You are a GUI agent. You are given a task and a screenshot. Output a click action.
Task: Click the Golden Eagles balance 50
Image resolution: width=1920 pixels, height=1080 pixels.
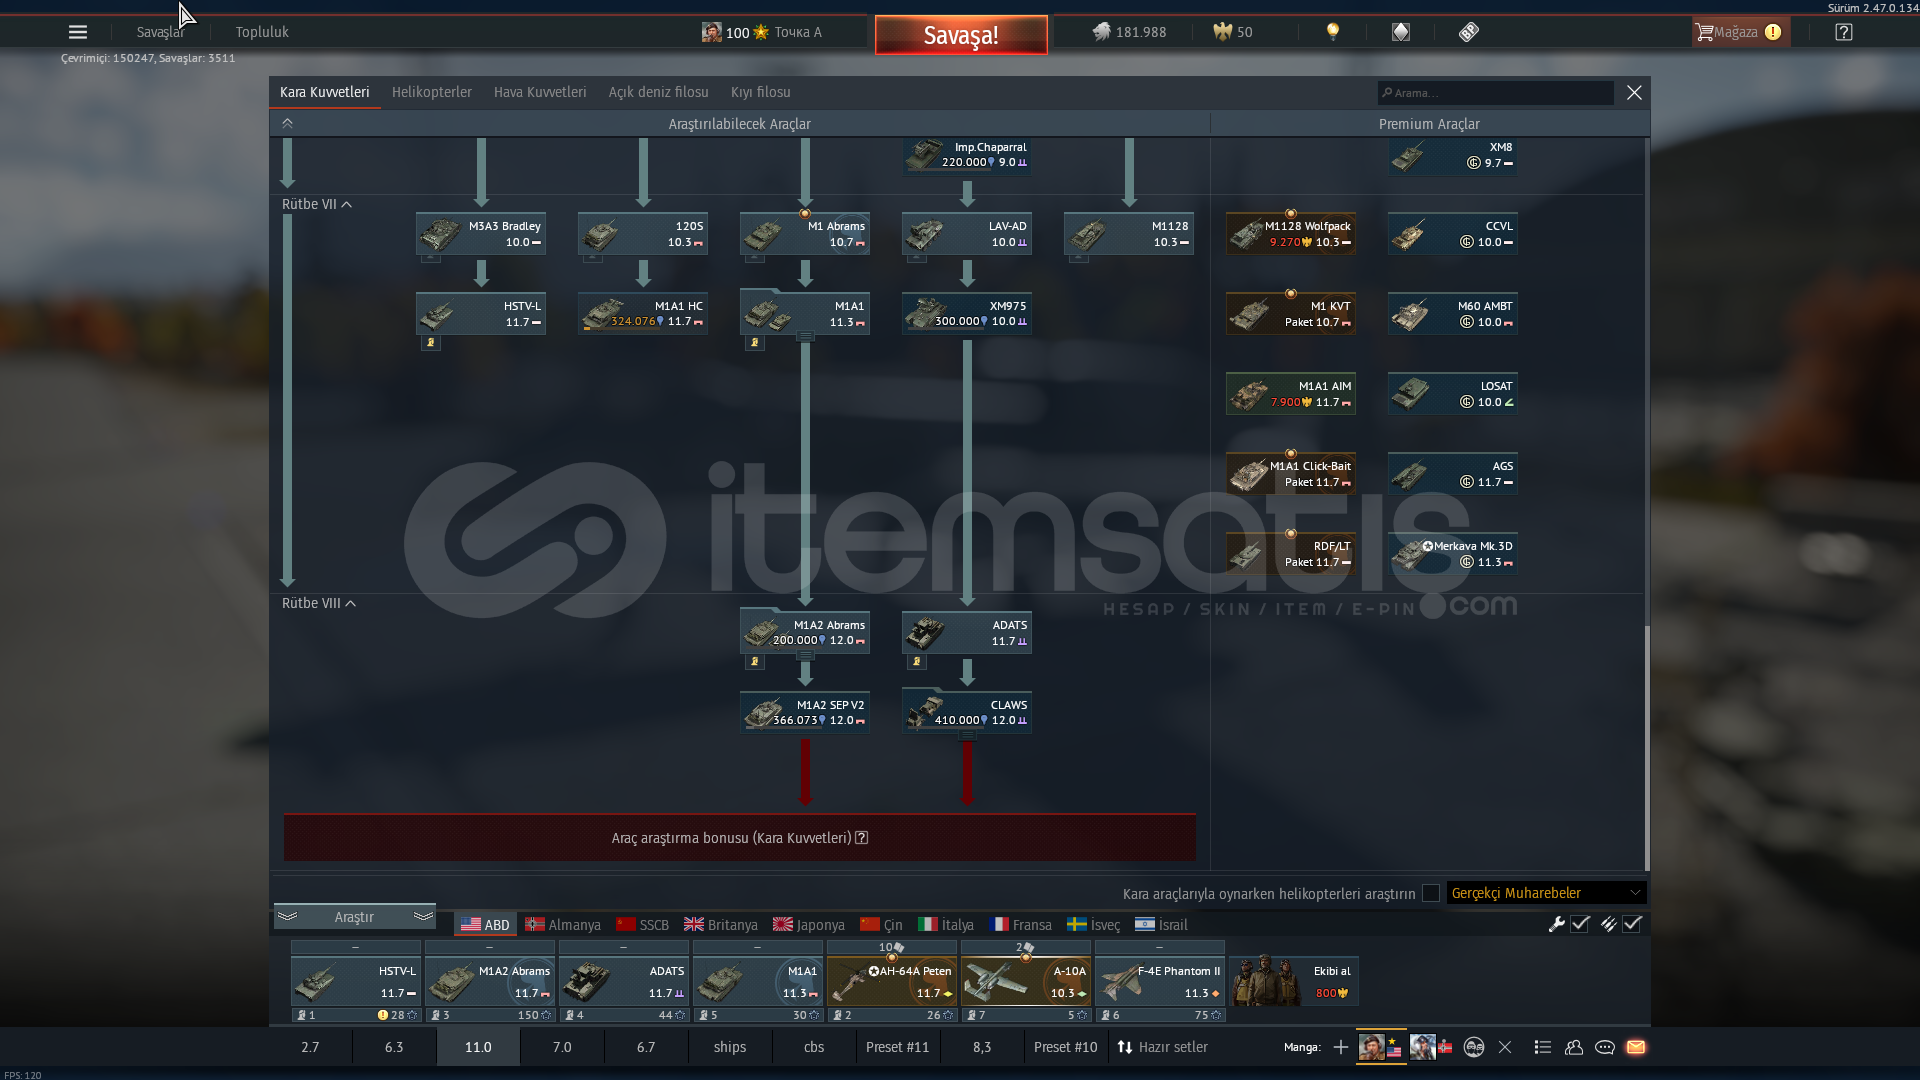1233,32
